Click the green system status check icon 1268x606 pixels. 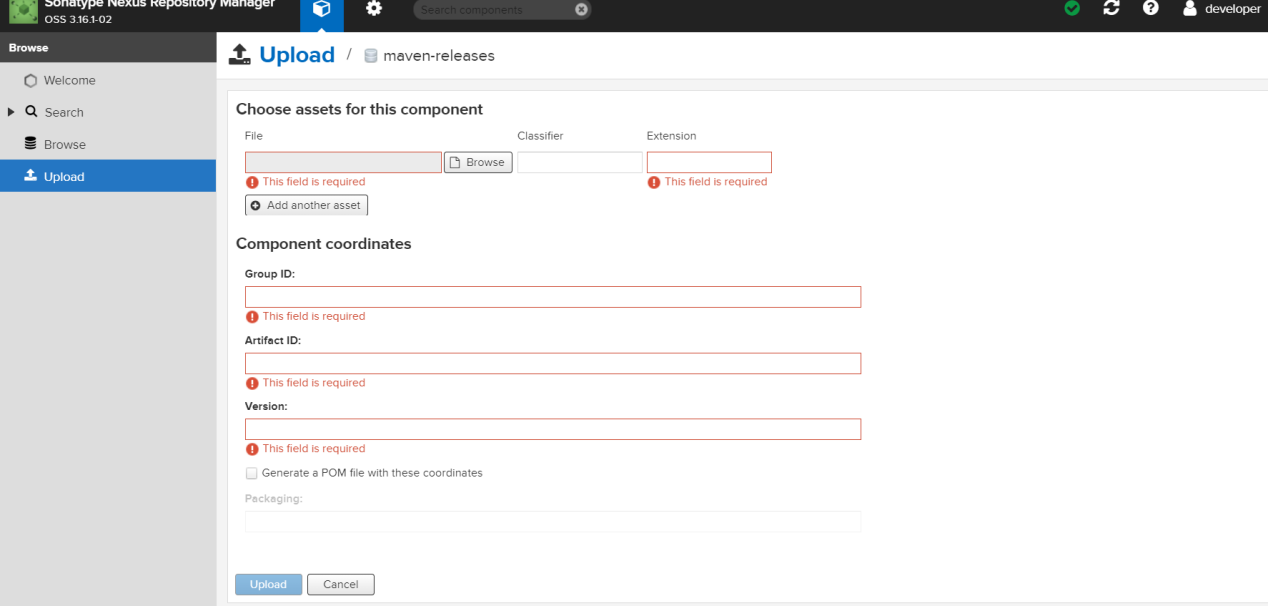click(x=1072, y=9)
